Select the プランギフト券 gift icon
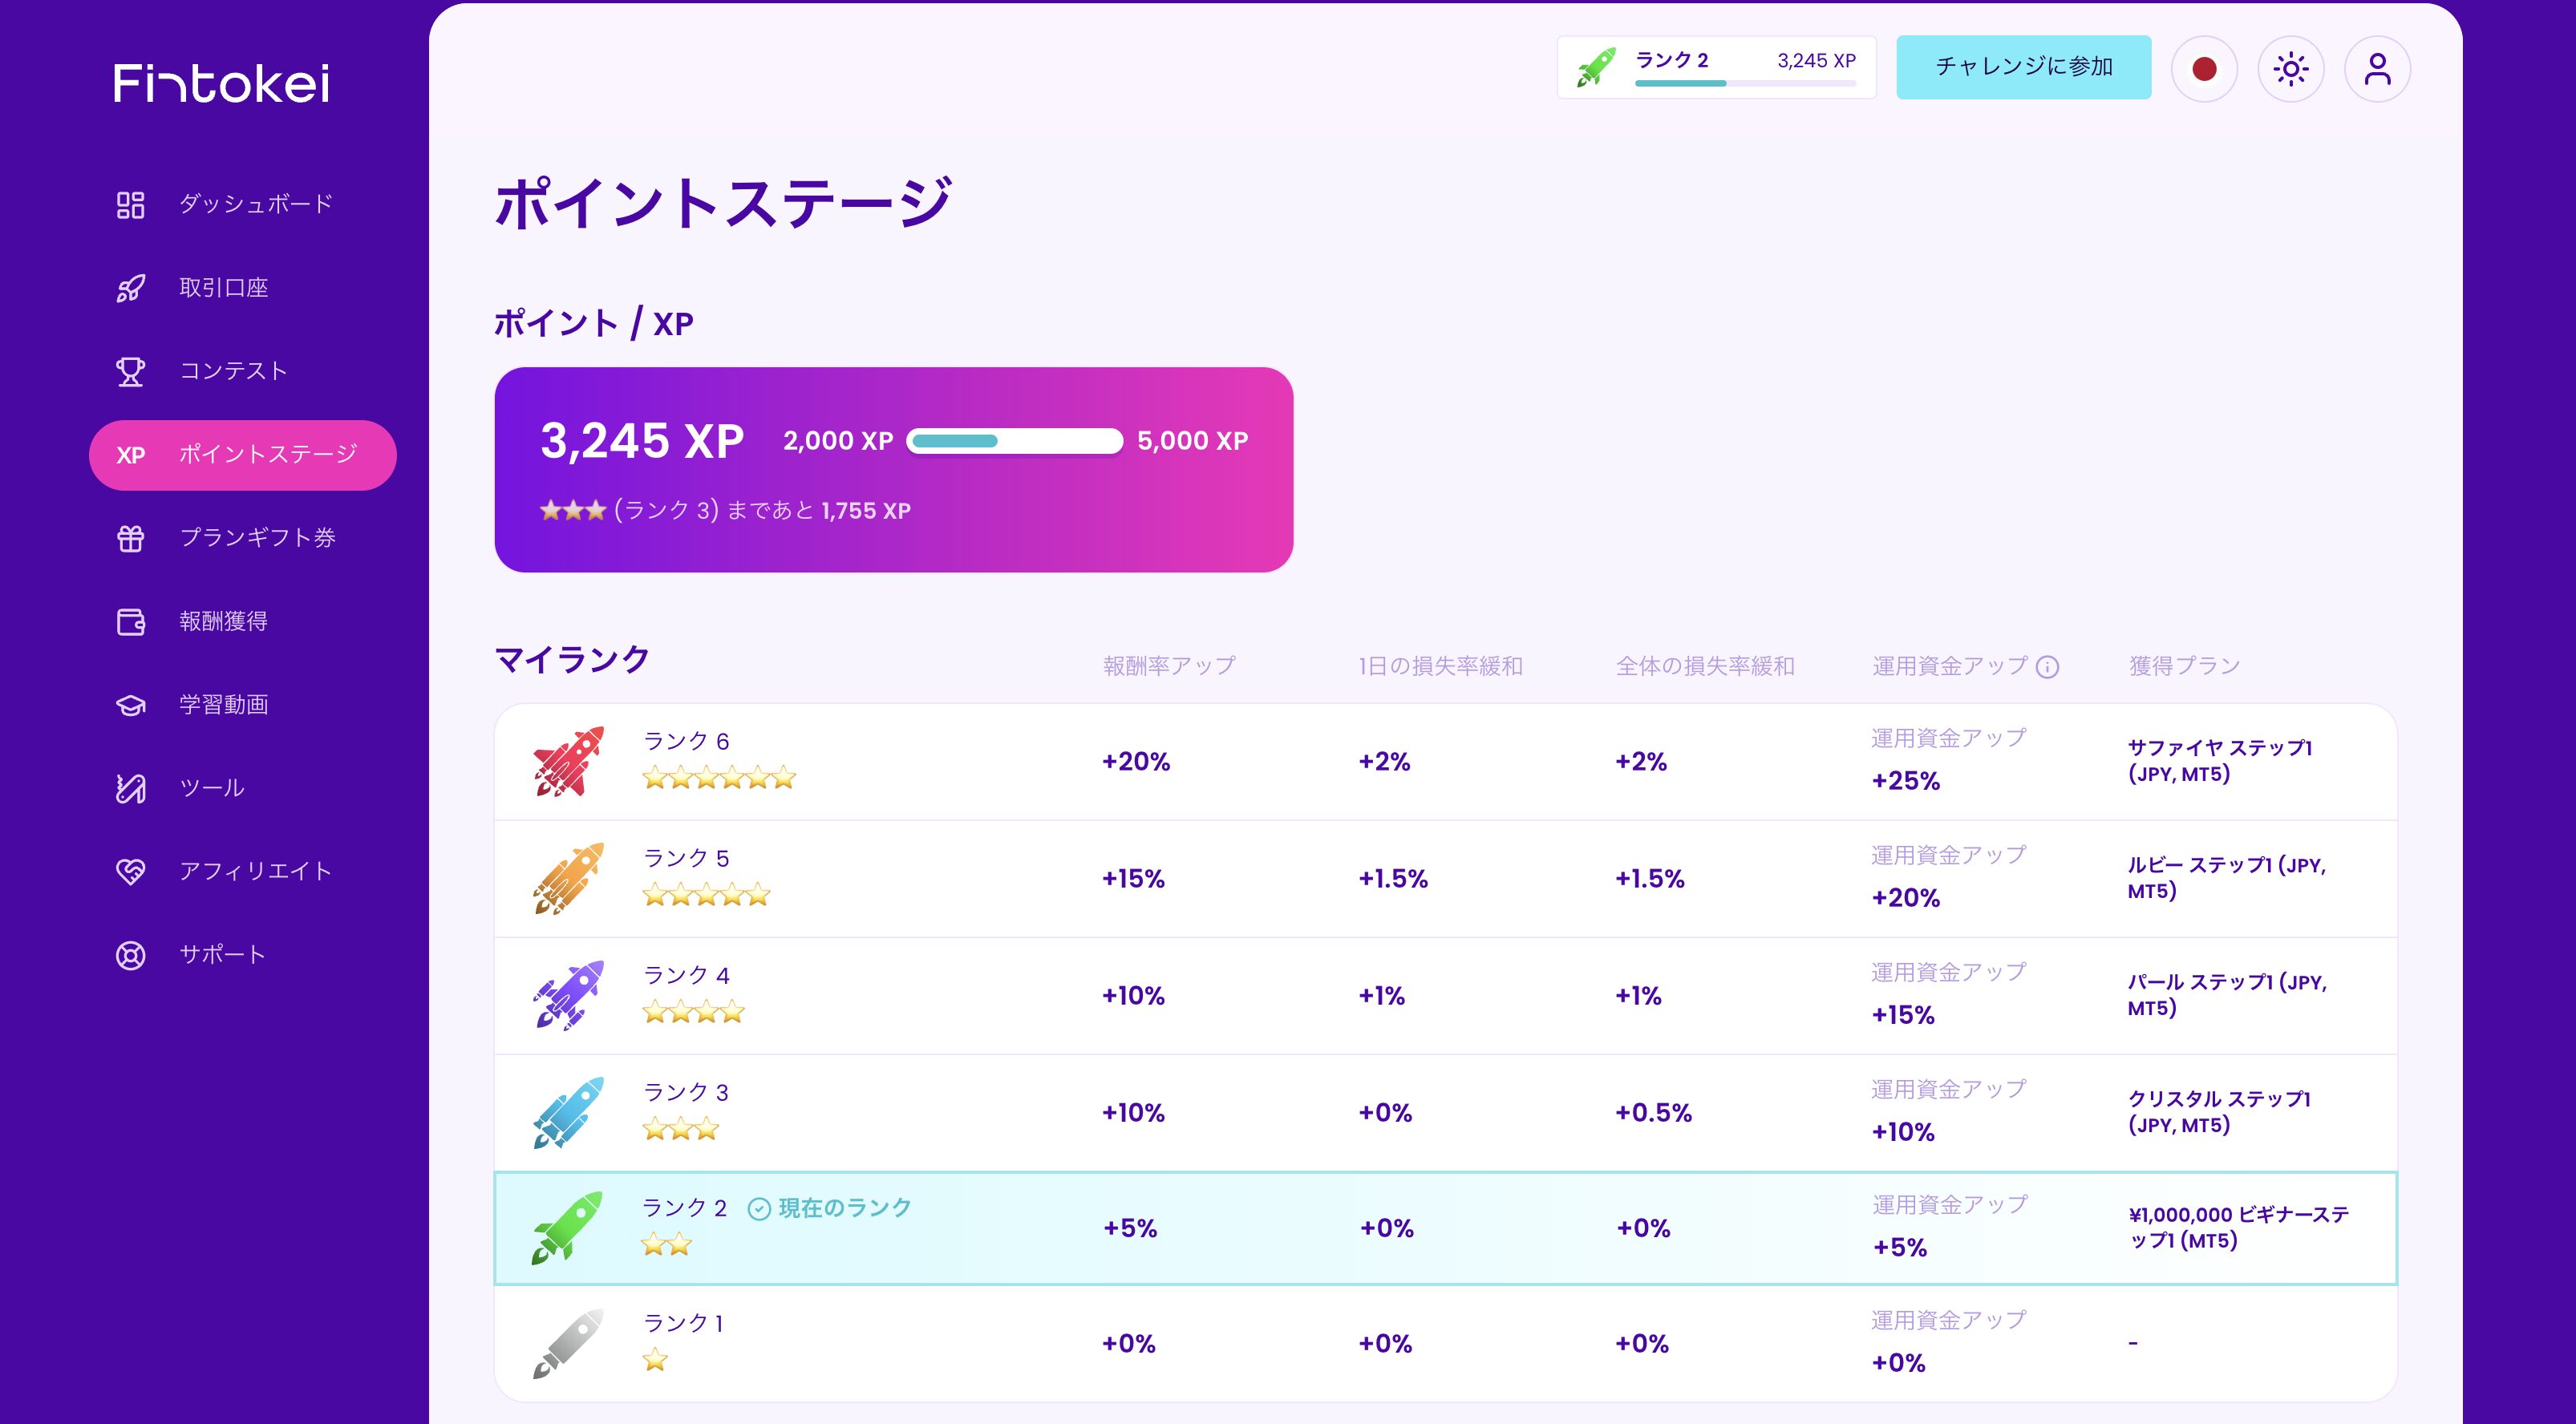The width and height of the screenshot is (2576, 1424). [x=130, y=539]
